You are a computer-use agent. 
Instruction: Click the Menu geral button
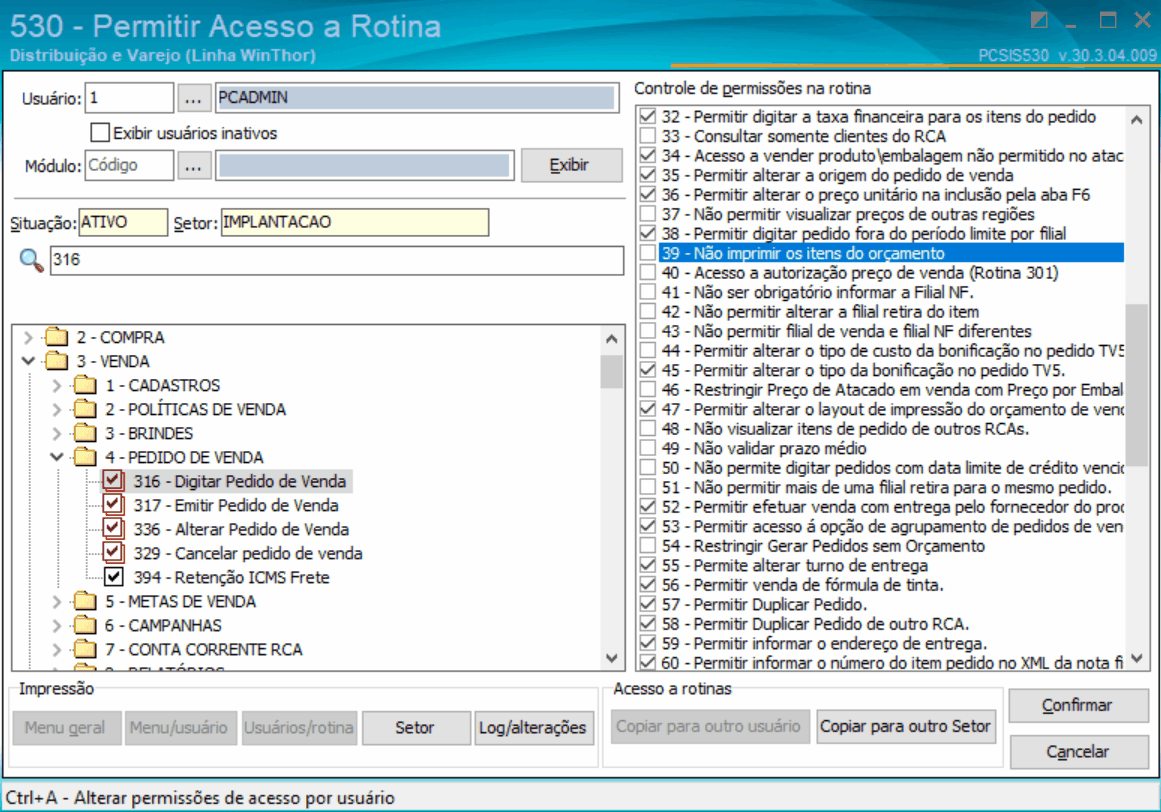pyautogui.click(x=66, y=728)
